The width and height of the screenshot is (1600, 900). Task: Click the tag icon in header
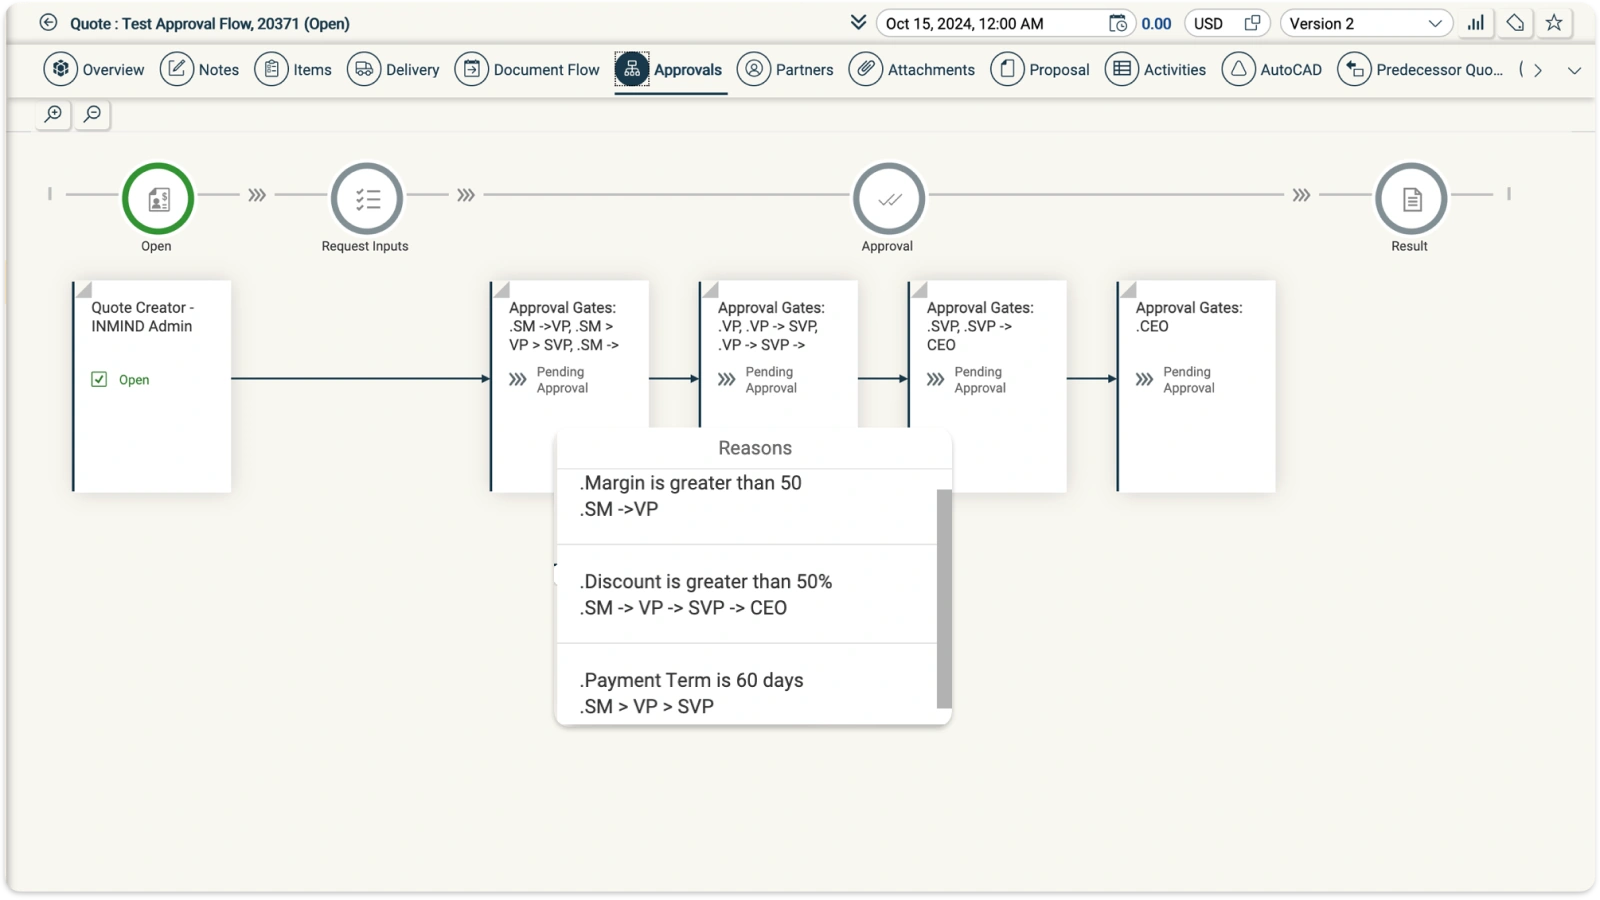[1515, 22]
